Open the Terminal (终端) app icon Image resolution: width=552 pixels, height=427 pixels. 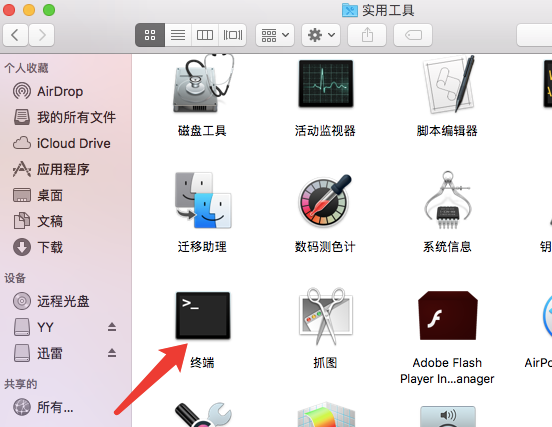[203, 315]
